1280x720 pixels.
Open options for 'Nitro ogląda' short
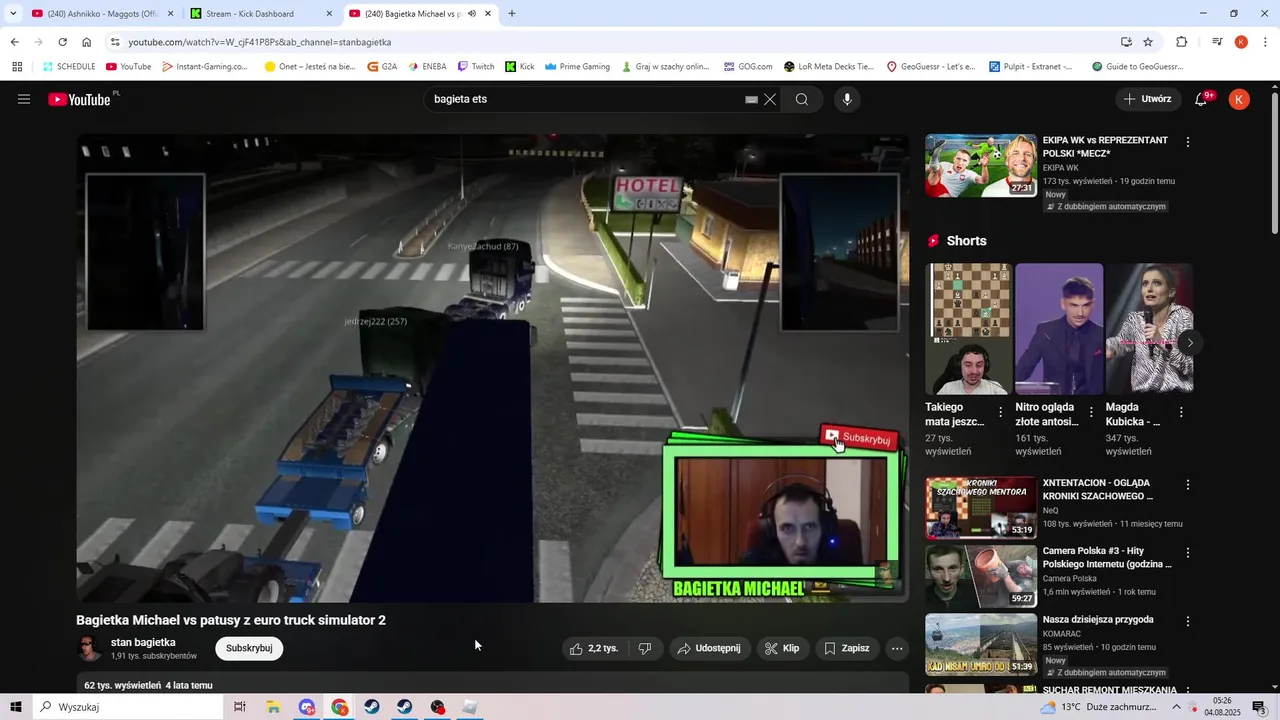pyautogui.click(x=1091, y=412)
